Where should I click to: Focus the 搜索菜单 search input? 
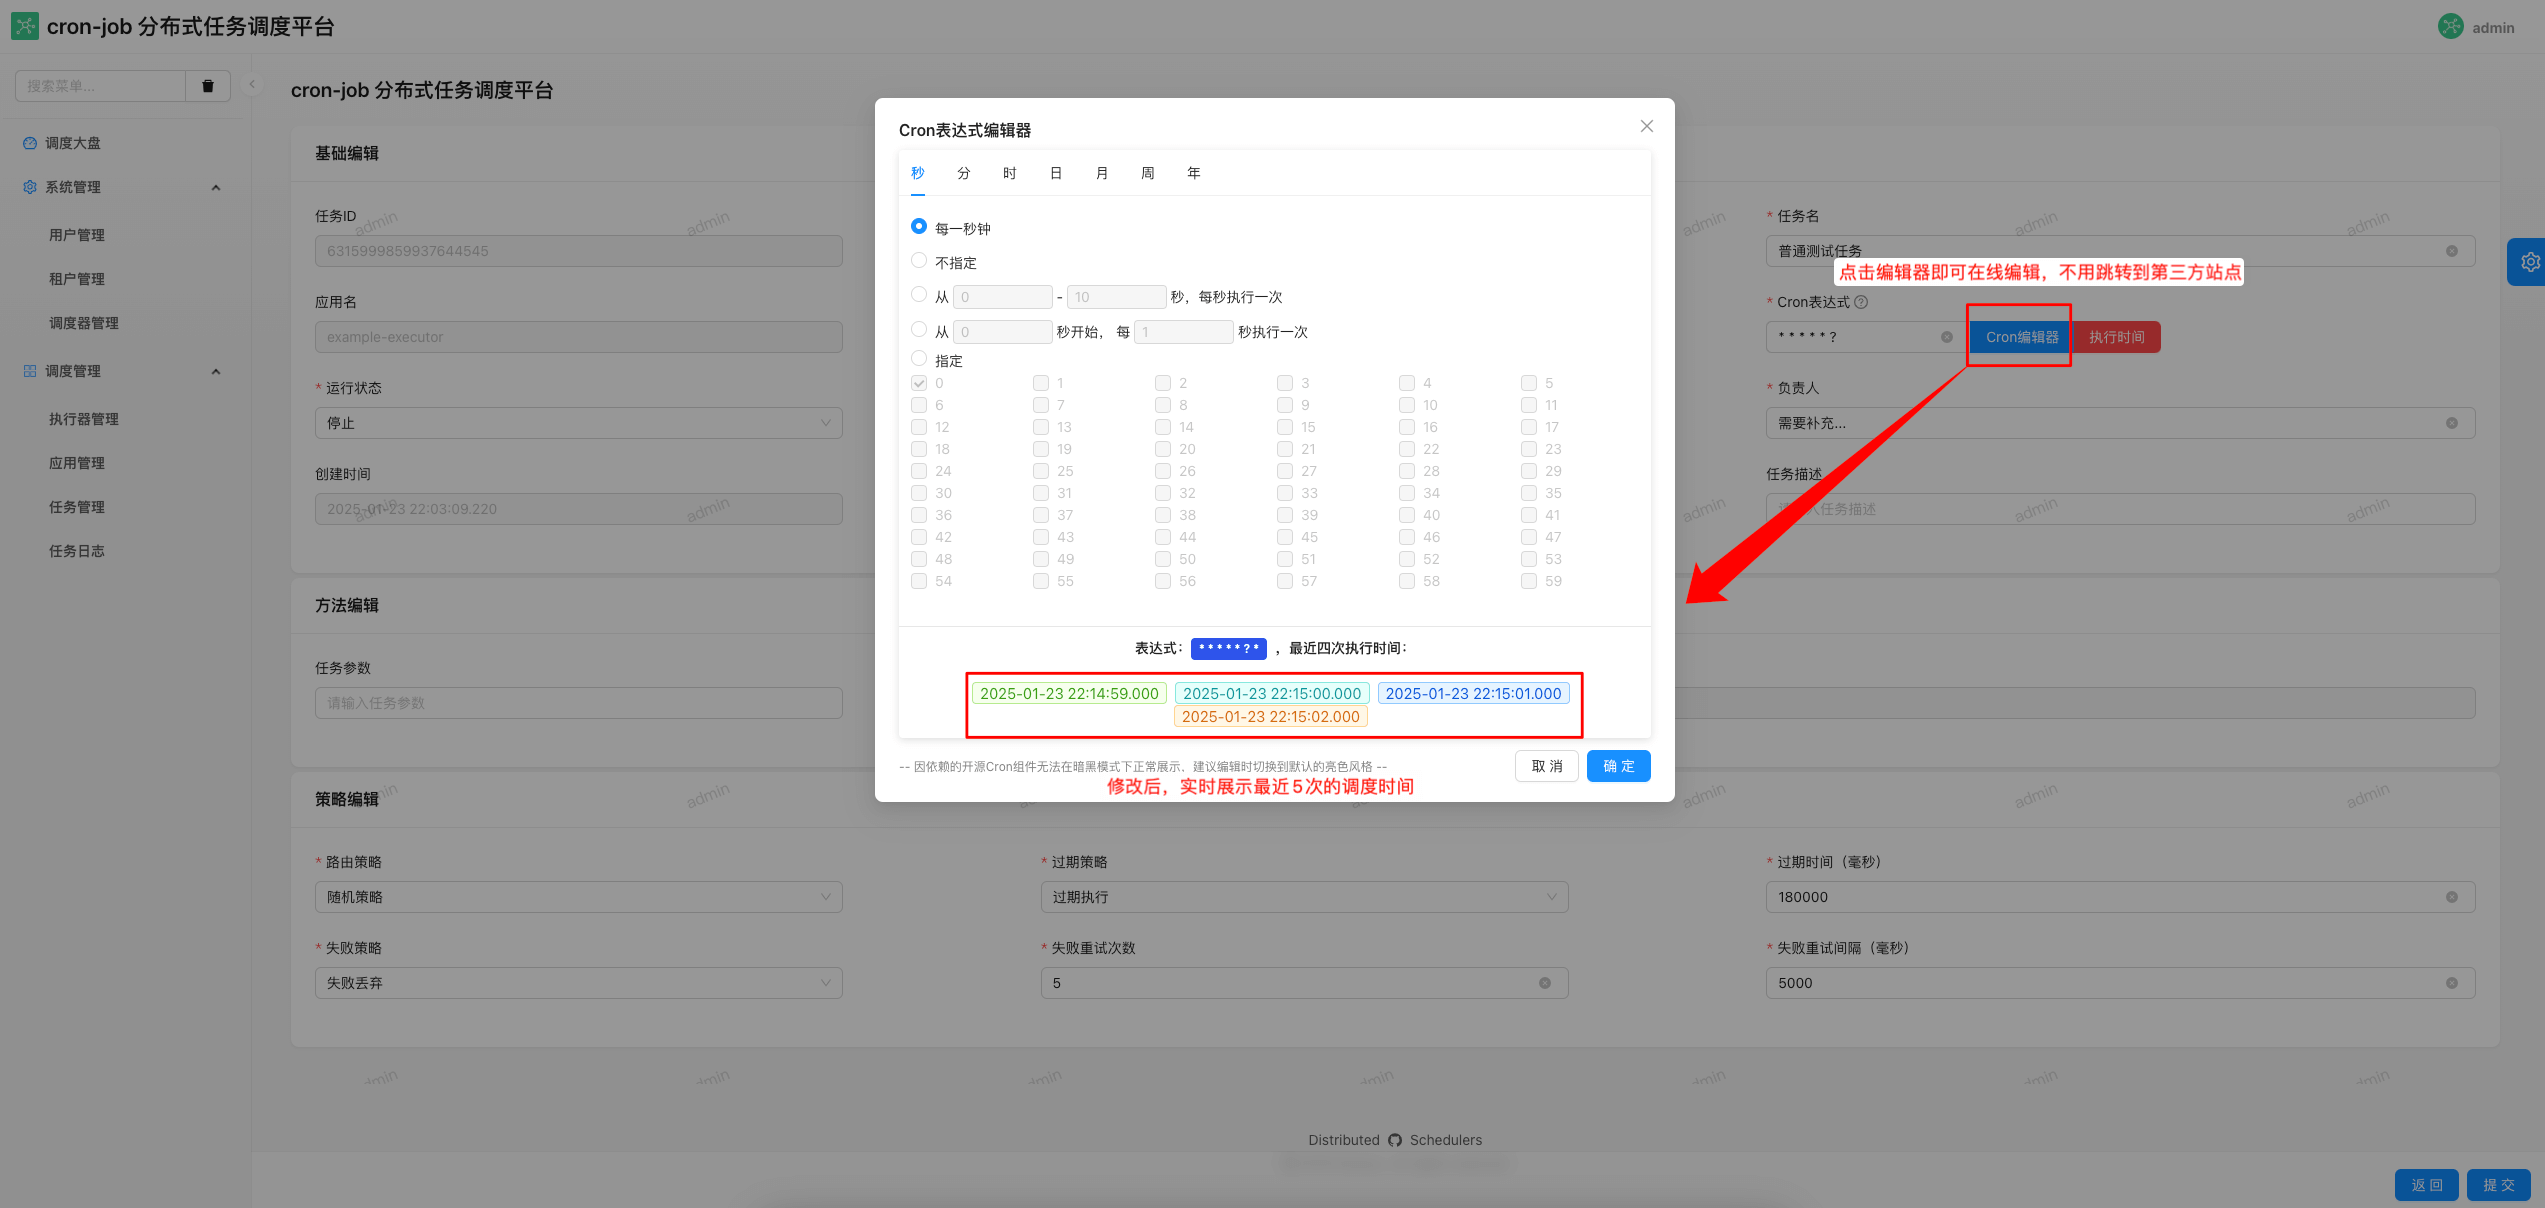click(x=101, y=86)
